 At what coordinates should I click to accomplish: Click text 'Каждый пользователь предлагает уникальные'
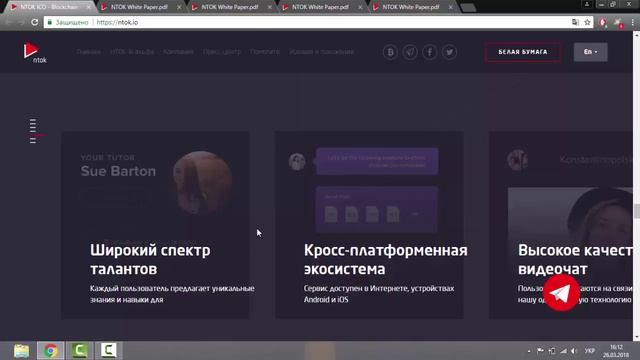172,289
